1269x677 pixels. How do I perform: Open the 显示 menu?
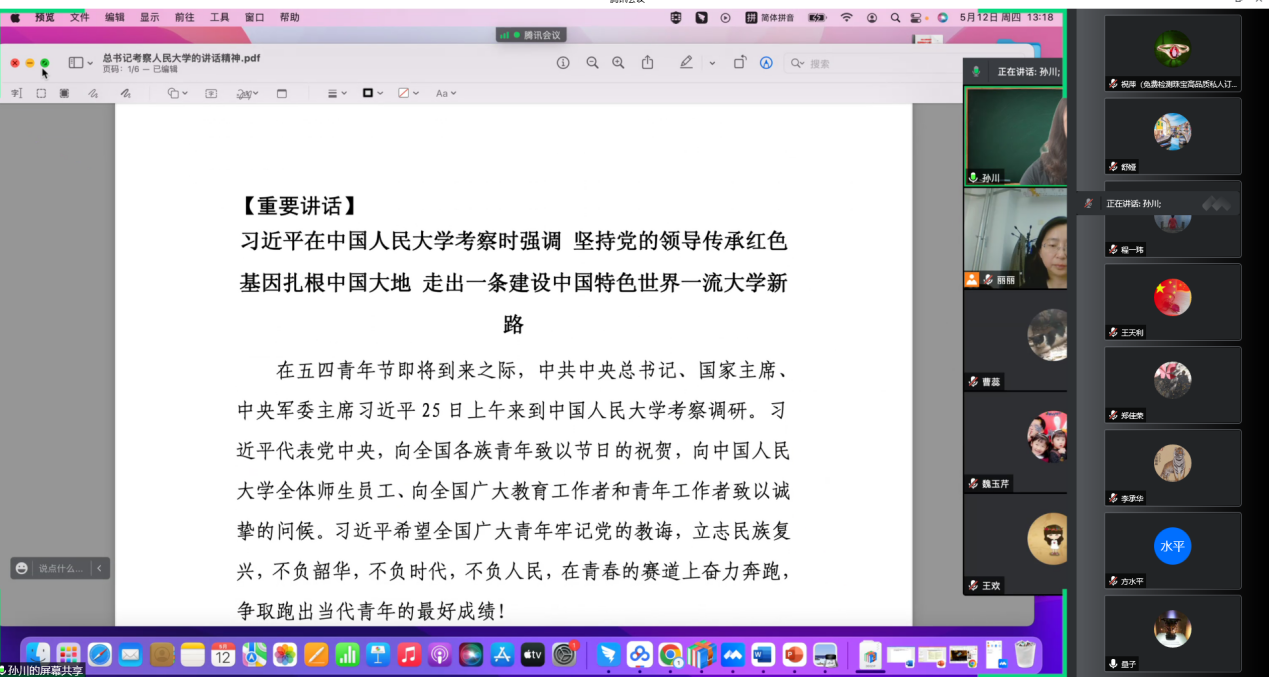click(149, 17)
